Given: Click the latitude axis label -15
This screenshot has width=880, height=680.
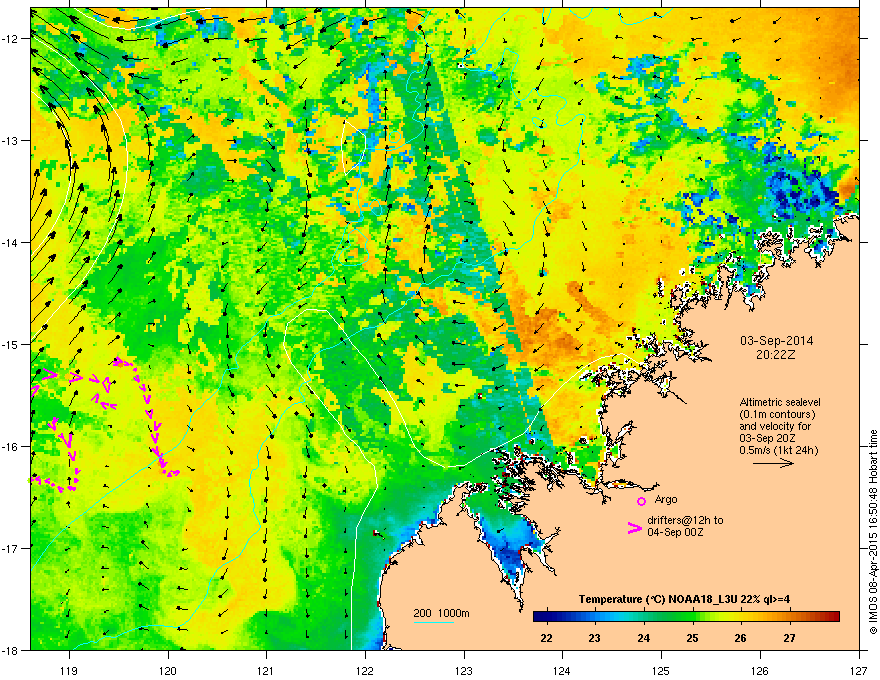Looking at the screenshot, I should 10,344.
